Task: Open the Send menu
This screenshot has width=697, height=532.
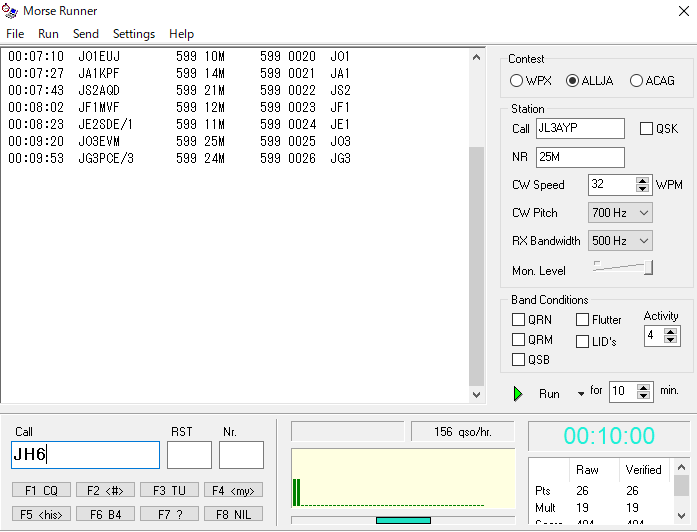Action: (86, 34)
